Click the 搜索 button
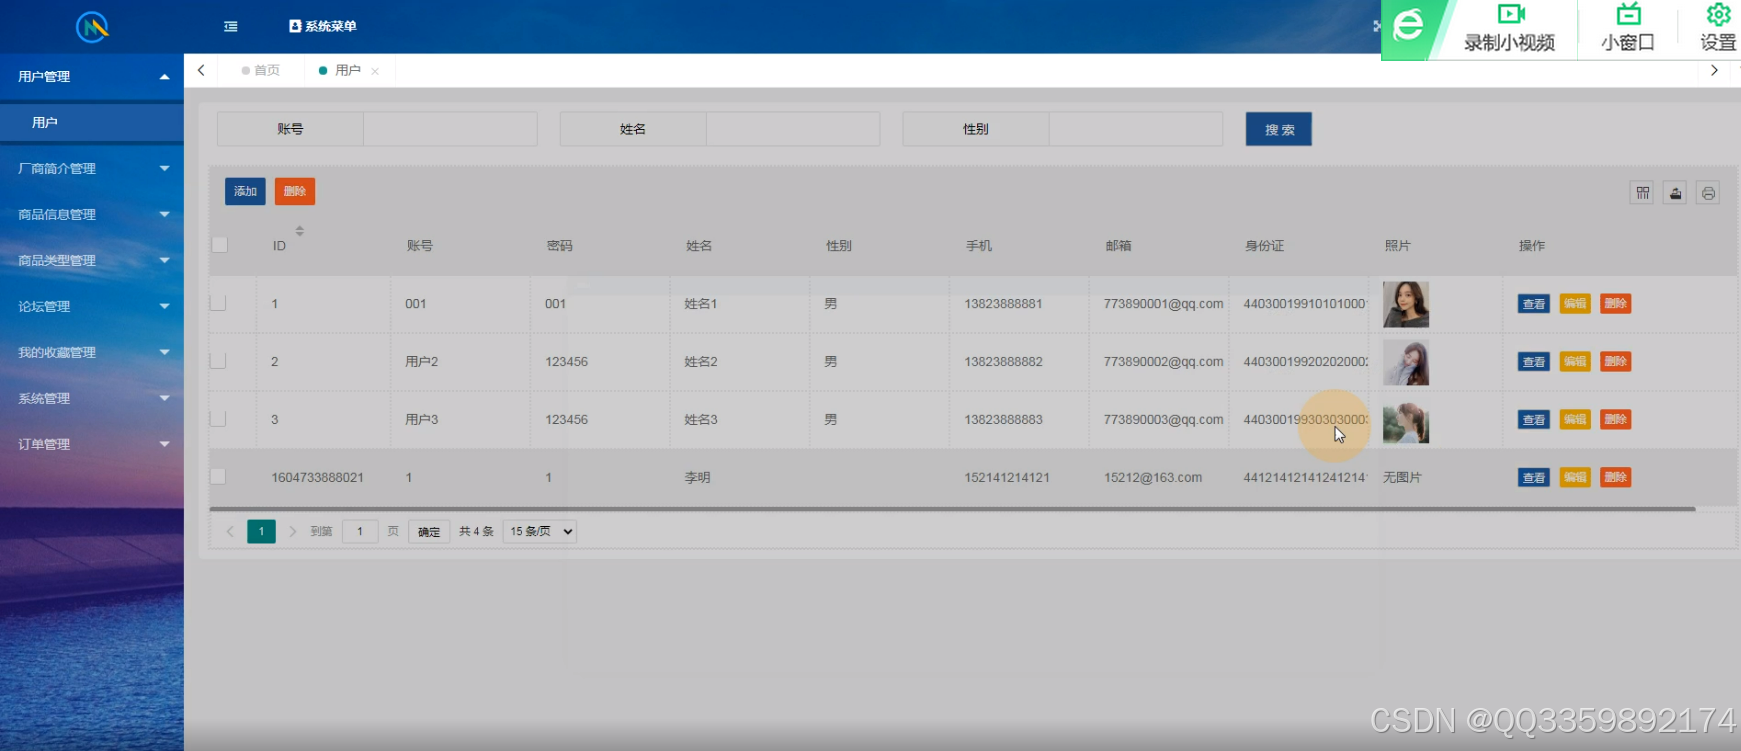This screenshot has height=751, width=1741. 1279,129
